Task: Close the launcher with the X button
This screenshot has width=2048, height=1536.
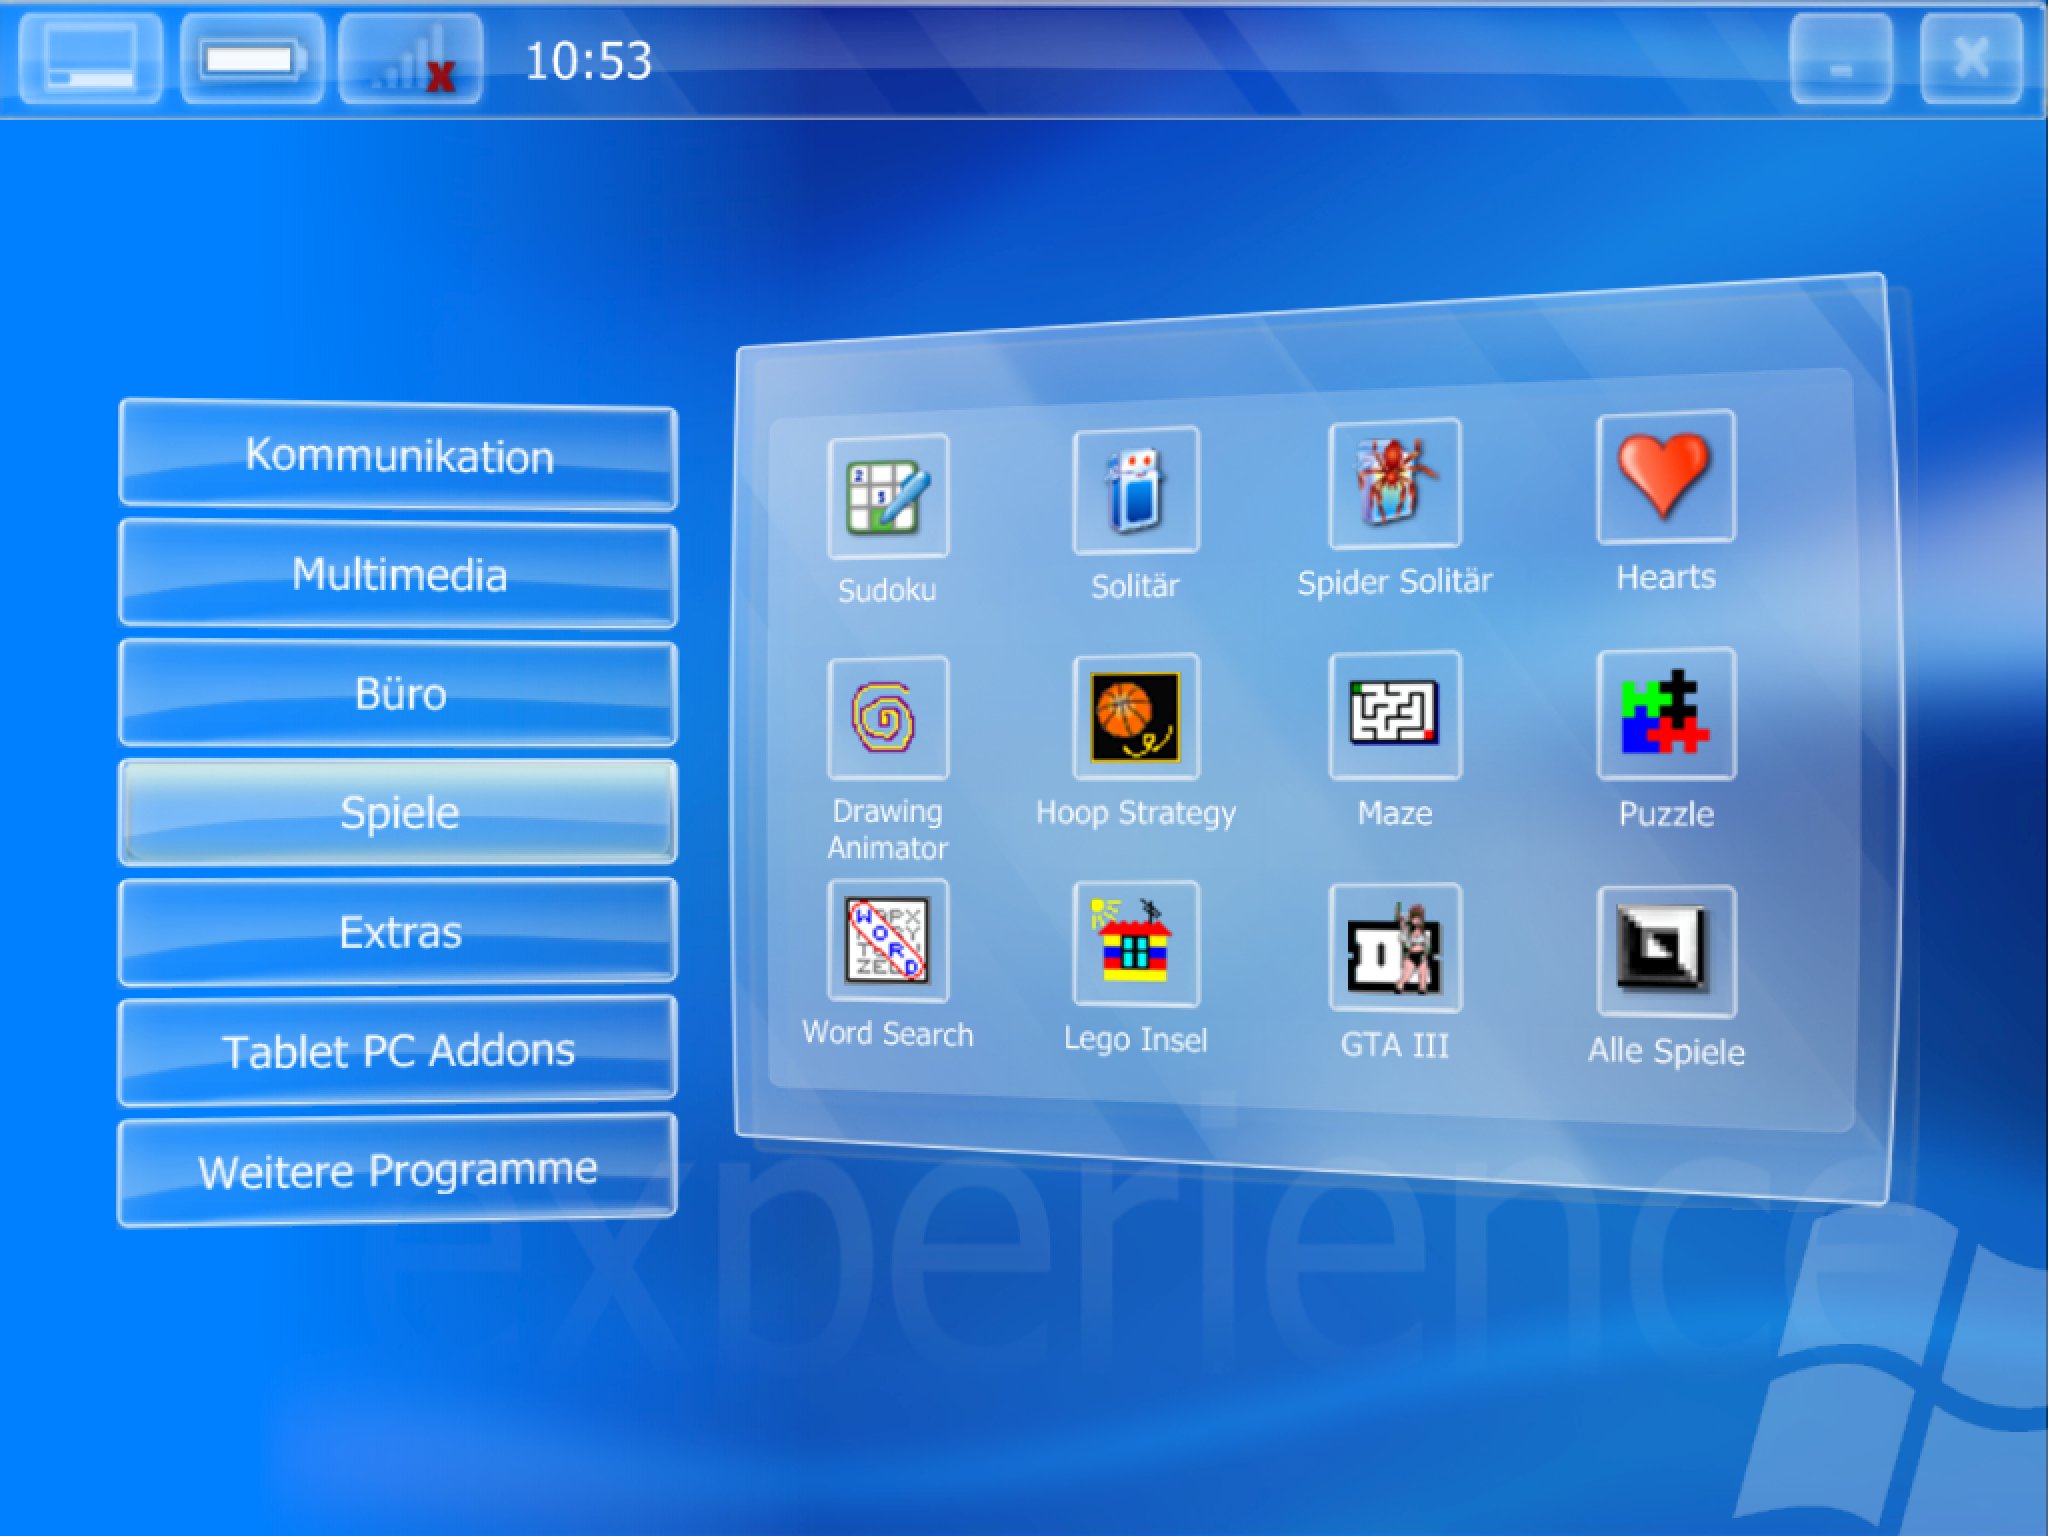Action: [1971, 58]
